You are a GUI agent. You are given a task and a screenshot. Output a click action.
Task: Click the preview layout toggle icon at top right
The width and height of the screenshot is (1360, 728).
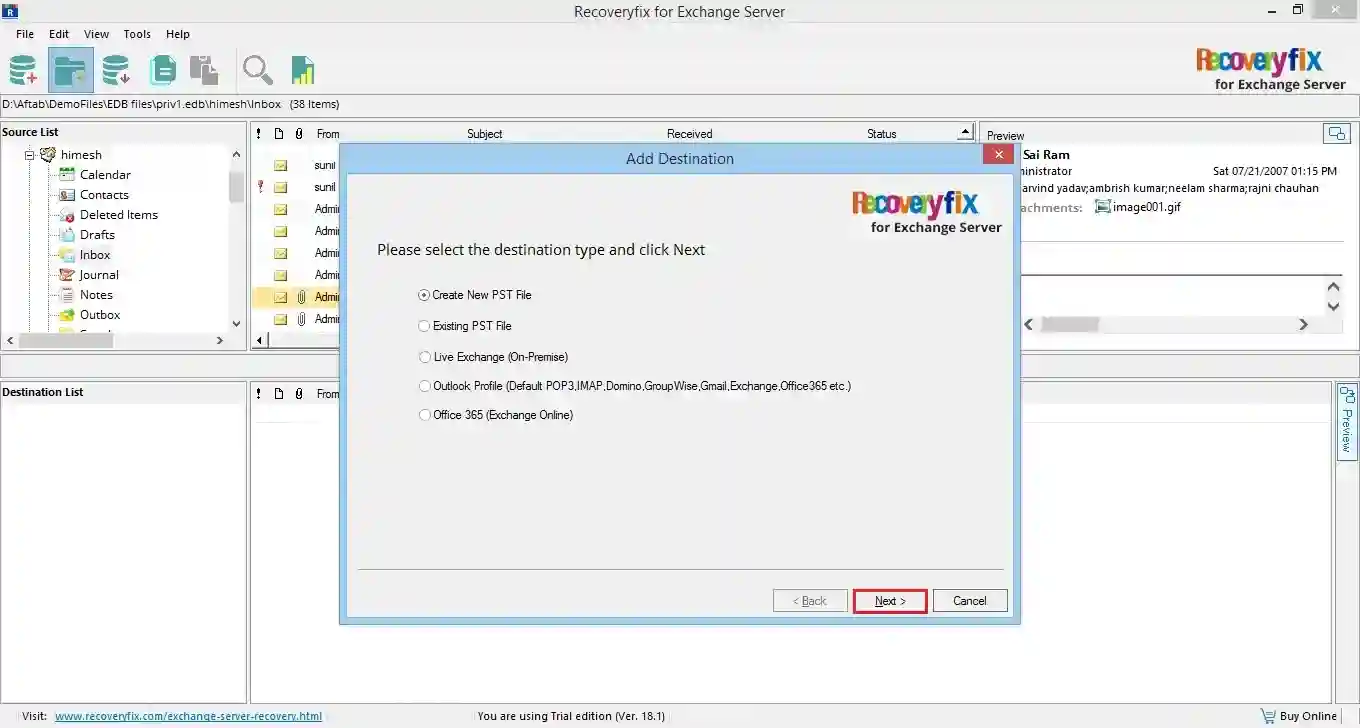(1336, 133)
